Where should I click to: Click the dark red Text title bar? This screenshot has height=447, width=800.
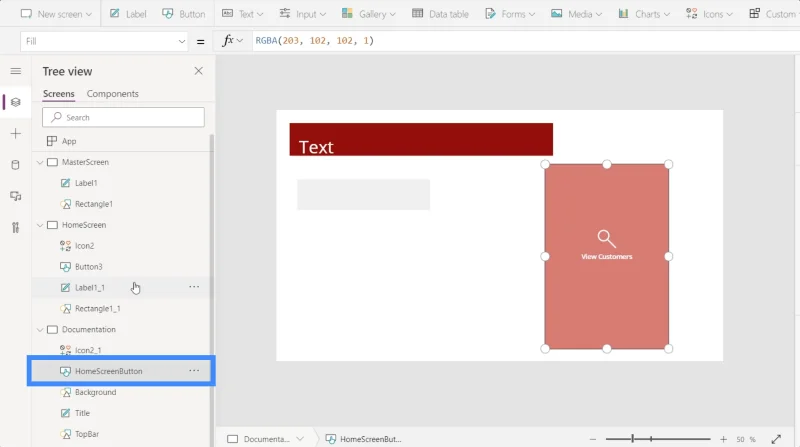pyautogui.click(x=421, y=139)
